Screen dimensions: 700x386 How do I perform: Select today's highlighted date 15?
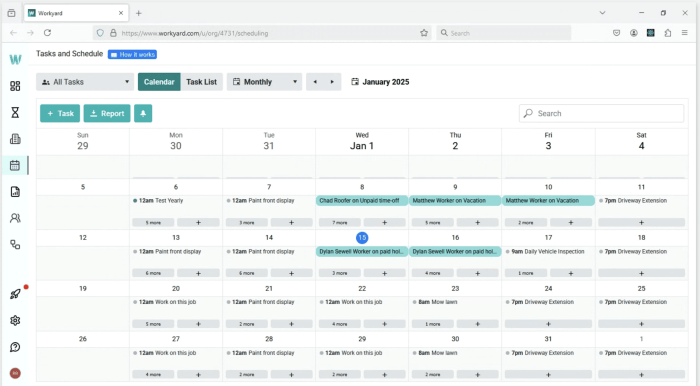362,238
